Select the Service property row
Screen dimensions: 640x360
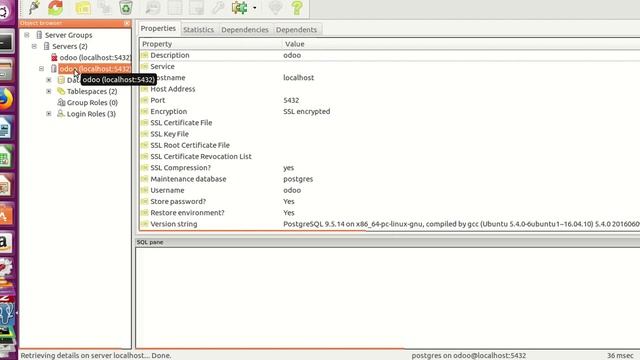coord(390,67)
